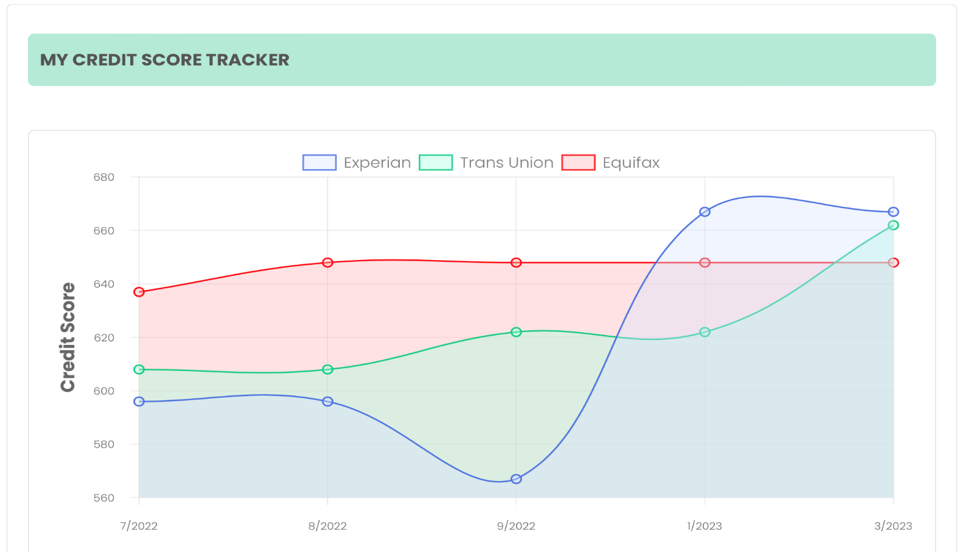
Task: Select Trans Union data point for 7/2022
Action: (x=139, y=370)
